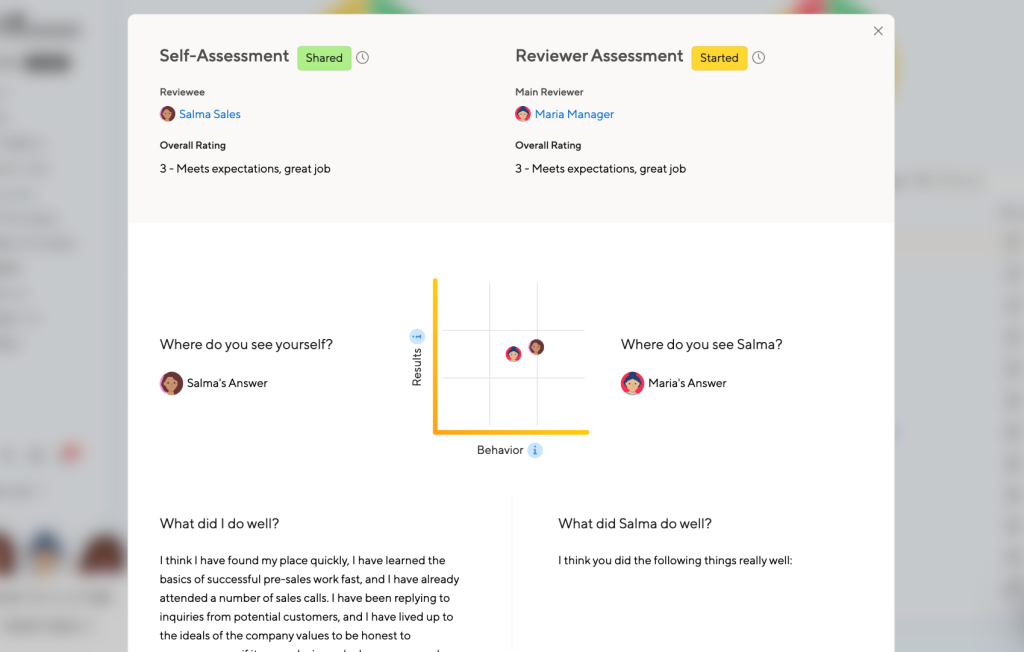Image resolution: width=1024 pixels, height=652 pixels.
Task: Open Maria Manager profile link
Action: pyautogui.click(x=574, y=114)
